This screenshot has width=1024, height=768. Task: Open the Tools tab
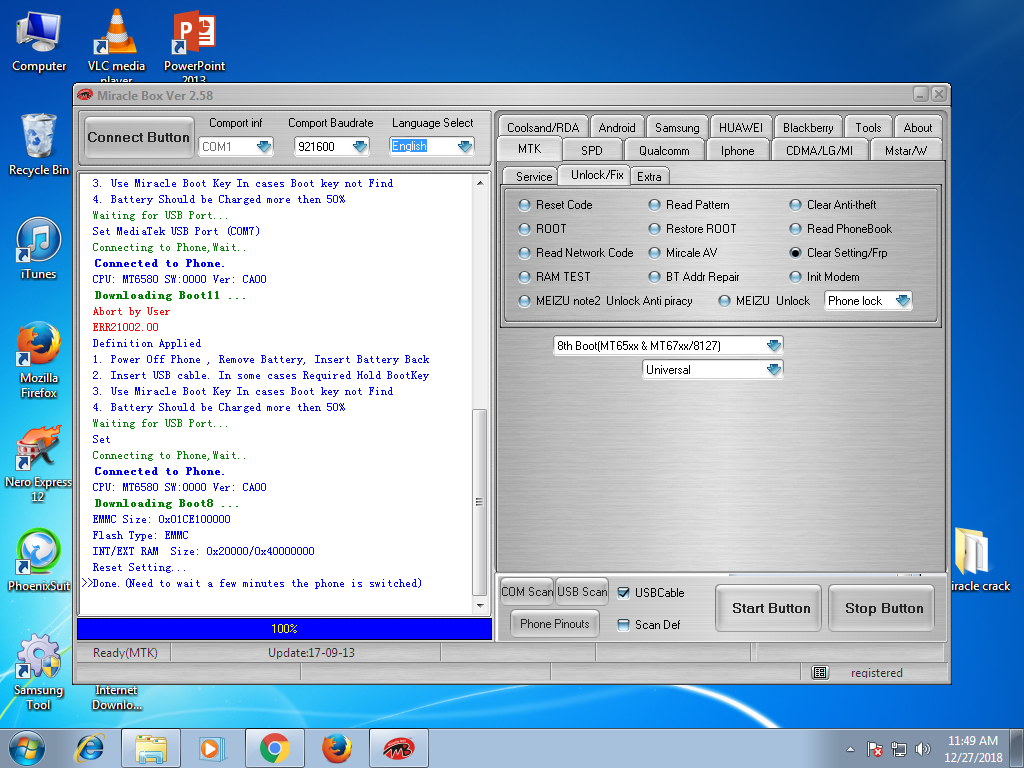tap(869, 127)
